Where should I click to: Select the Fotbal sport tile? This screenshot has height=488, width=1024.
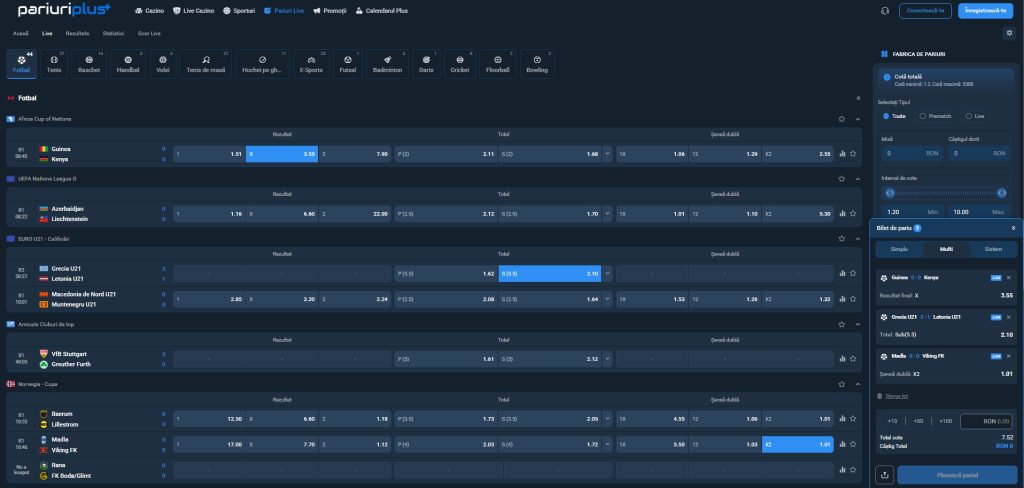[x=22, y=64]
